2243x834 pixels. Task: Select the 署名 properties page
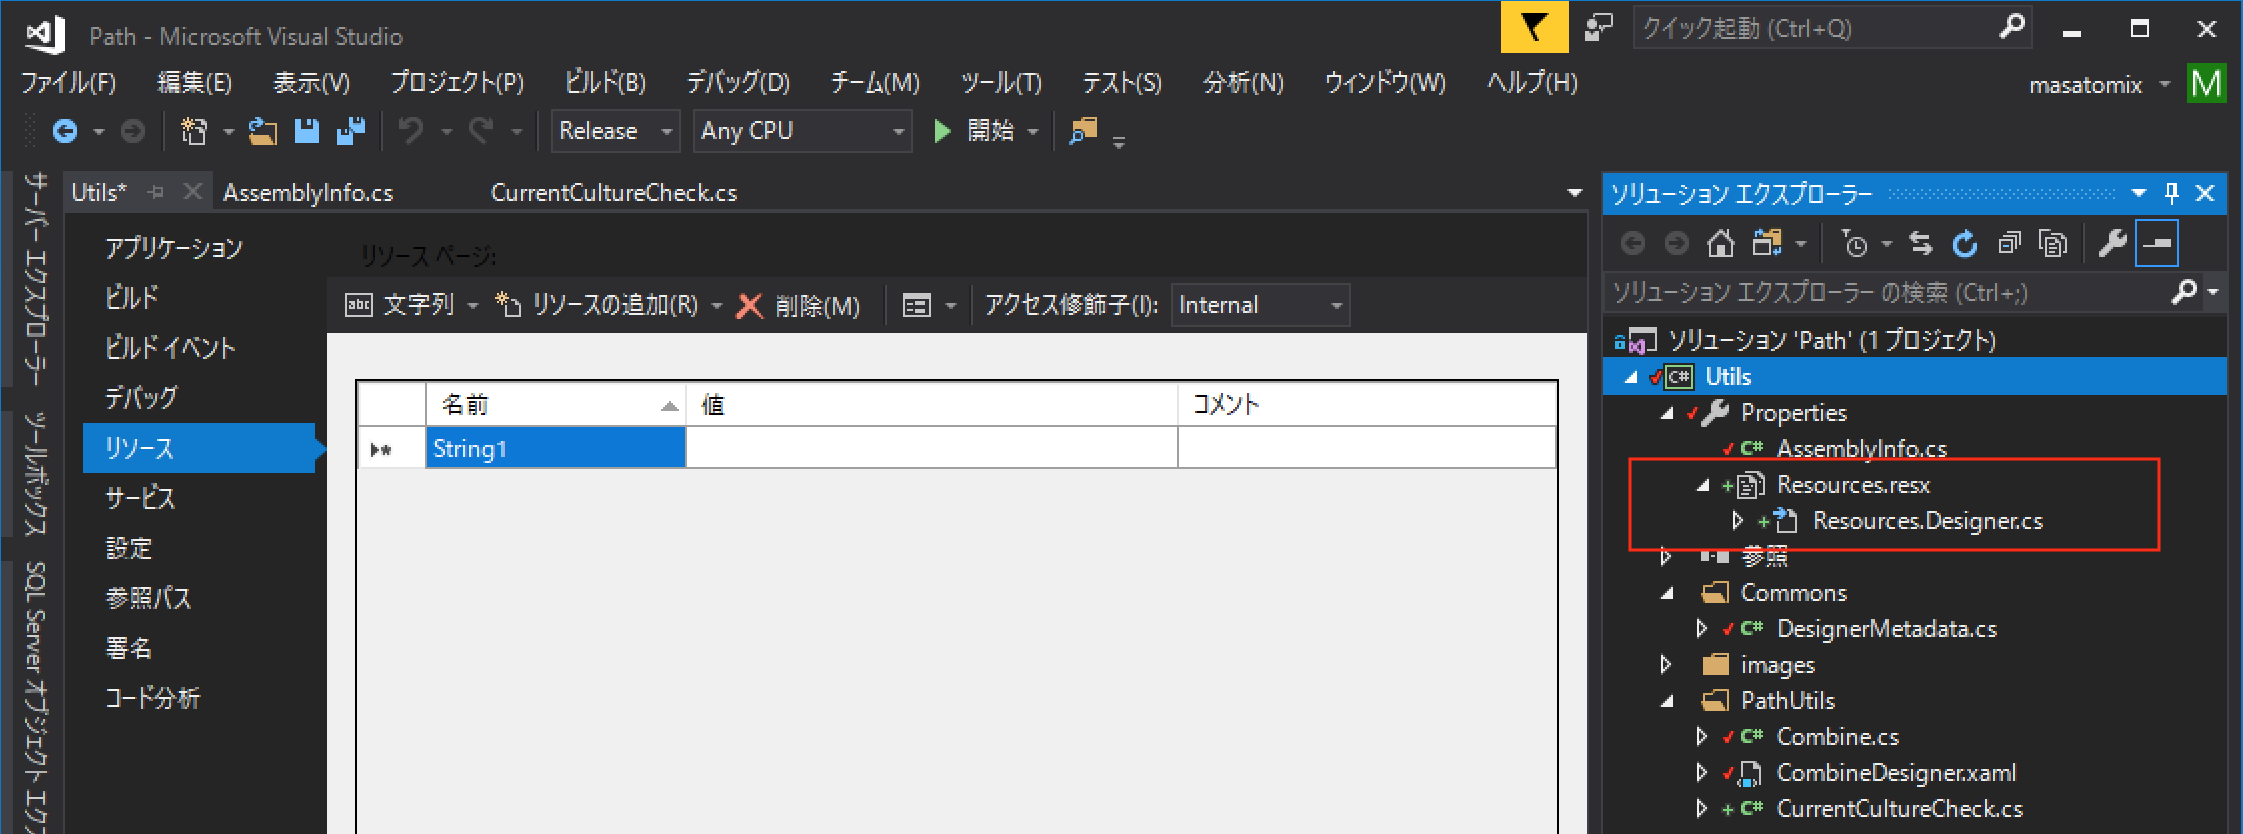click(x=129, y=648)
